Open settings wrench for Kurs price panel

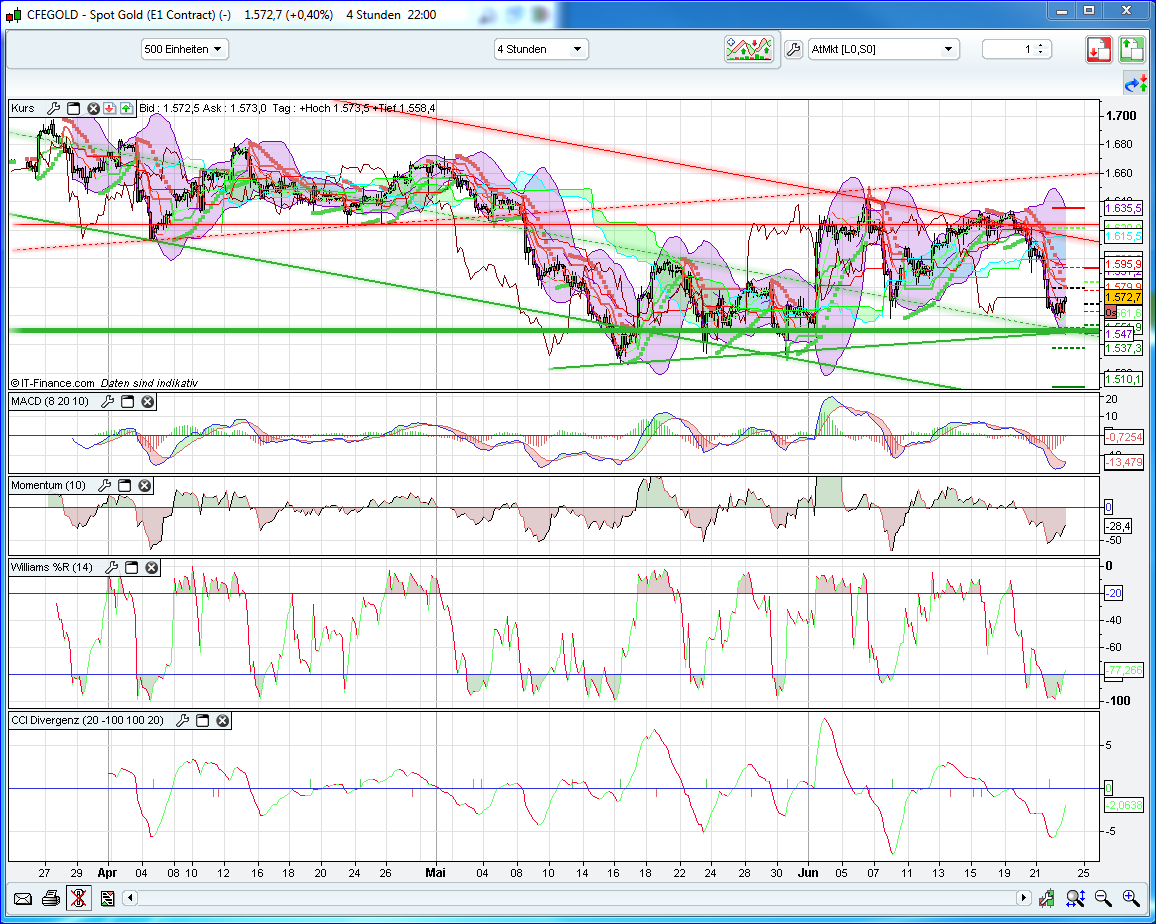[52, 108]
